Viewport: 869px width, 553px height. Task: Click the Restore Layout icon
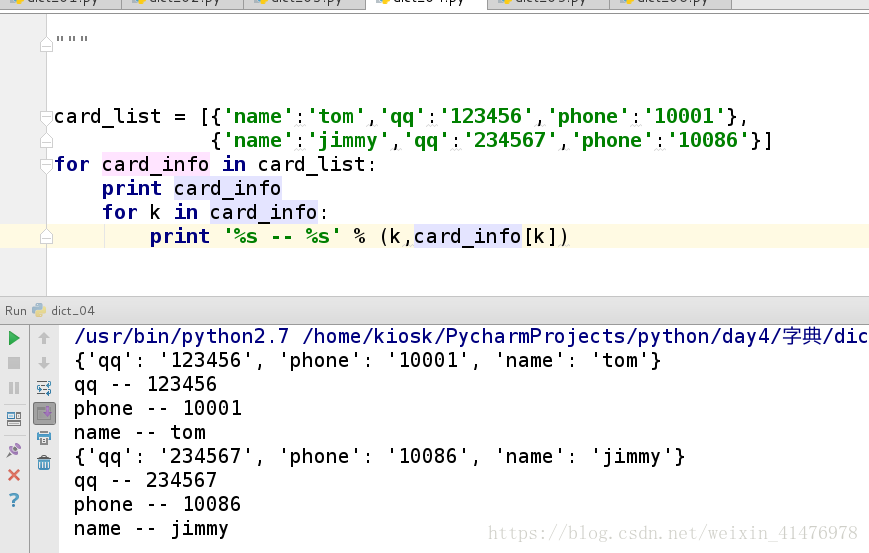14,419
